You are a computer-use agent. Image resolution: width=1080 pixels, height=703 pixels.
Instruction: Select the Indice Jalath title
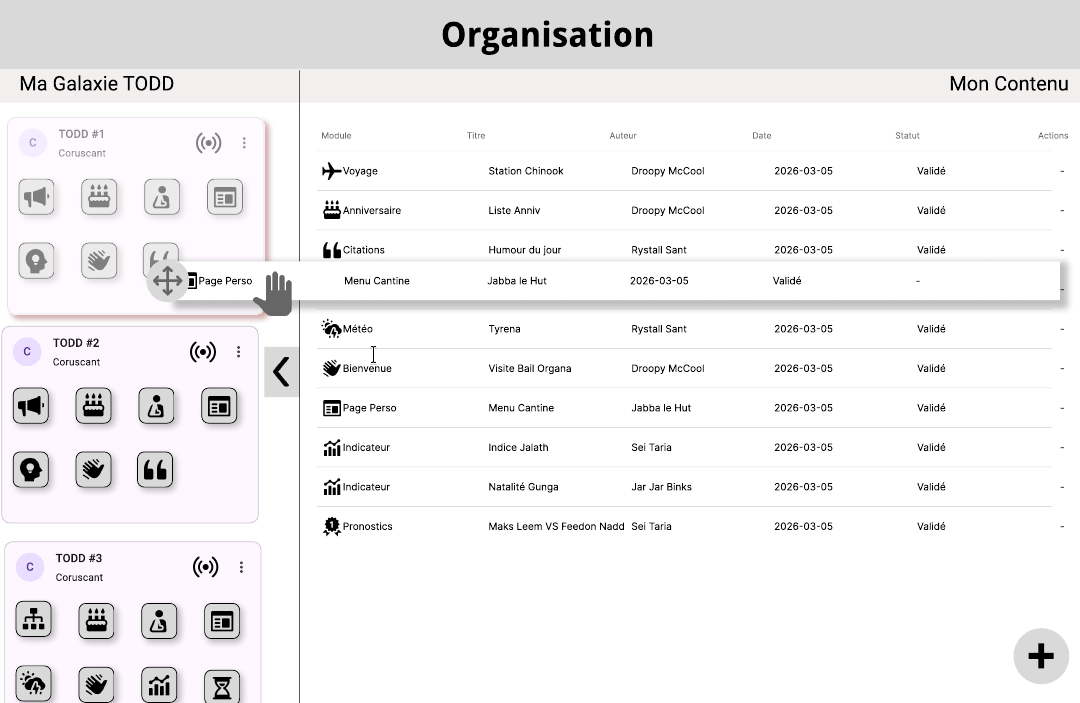click(x=518, y=448)
